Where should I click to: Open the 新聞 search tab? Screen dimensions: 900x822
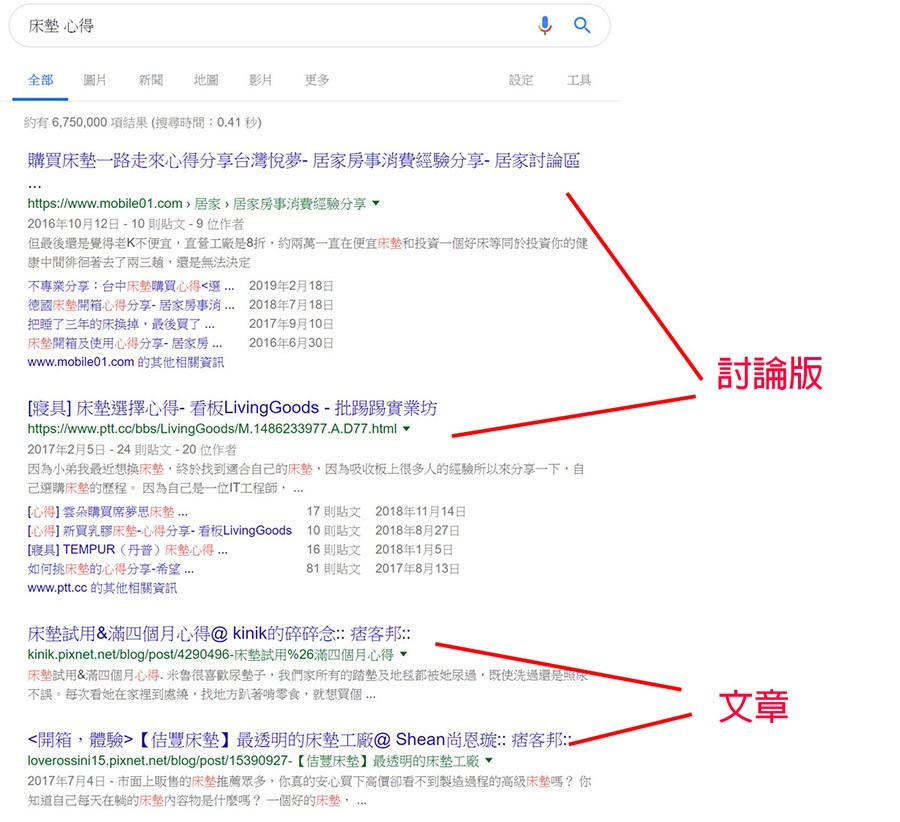coord(151,80)
